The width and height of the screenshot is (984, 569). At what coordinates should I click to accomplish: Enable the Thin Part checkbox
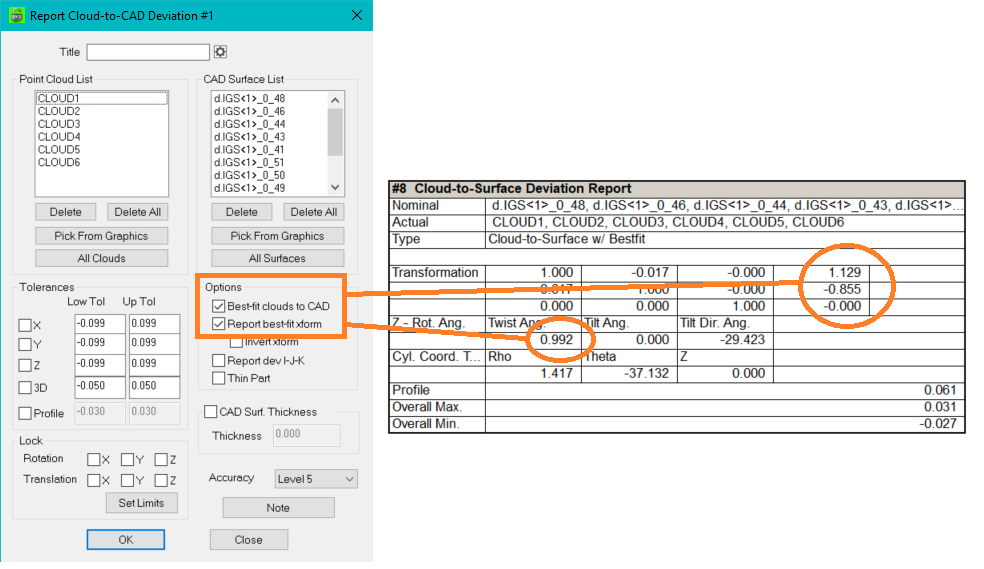(x=219, y=378)
